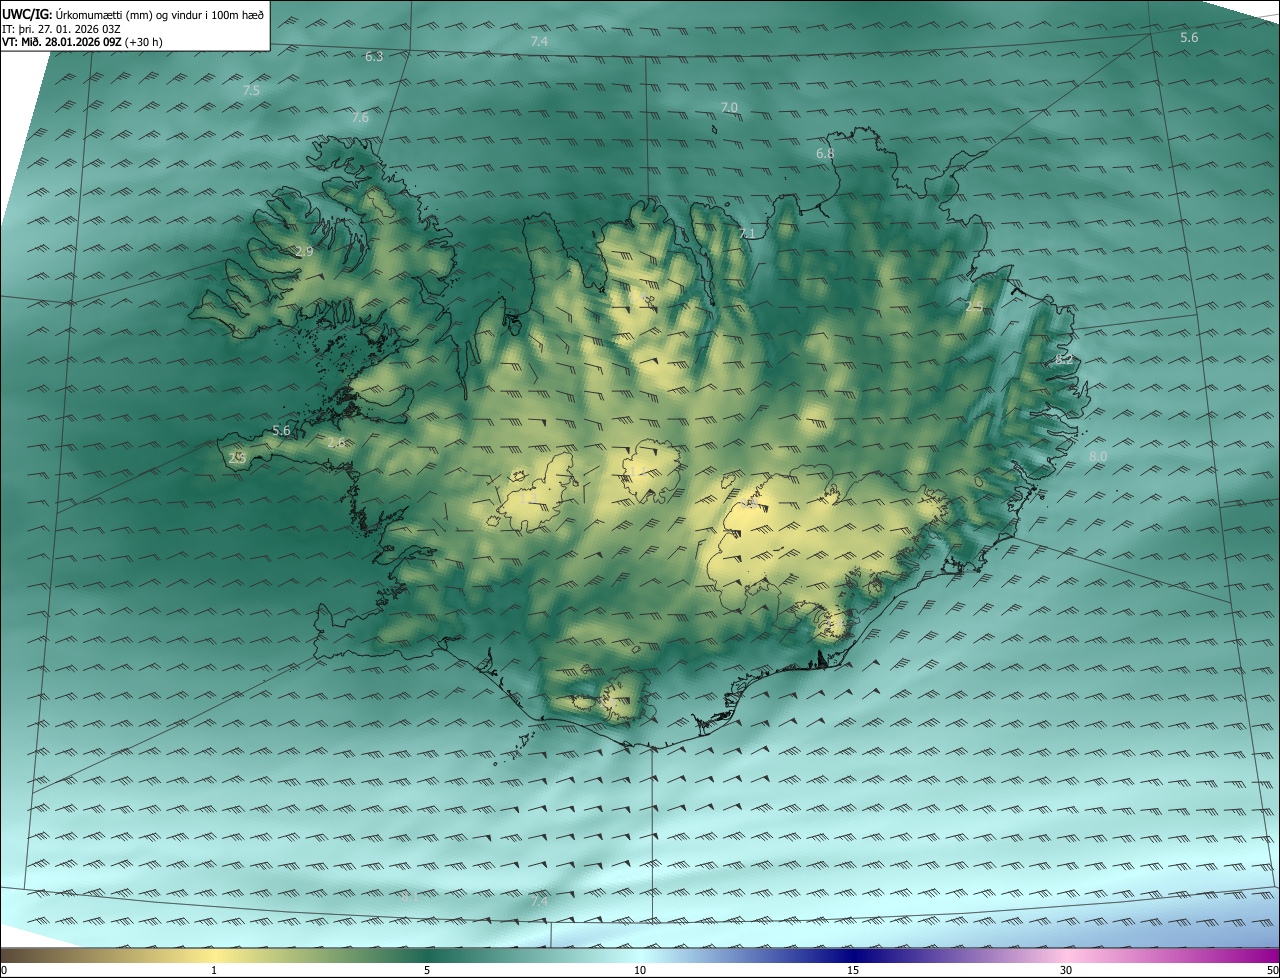Click the colorbar tick label 0
The image size is (1280, 978).
coord(4,970)
